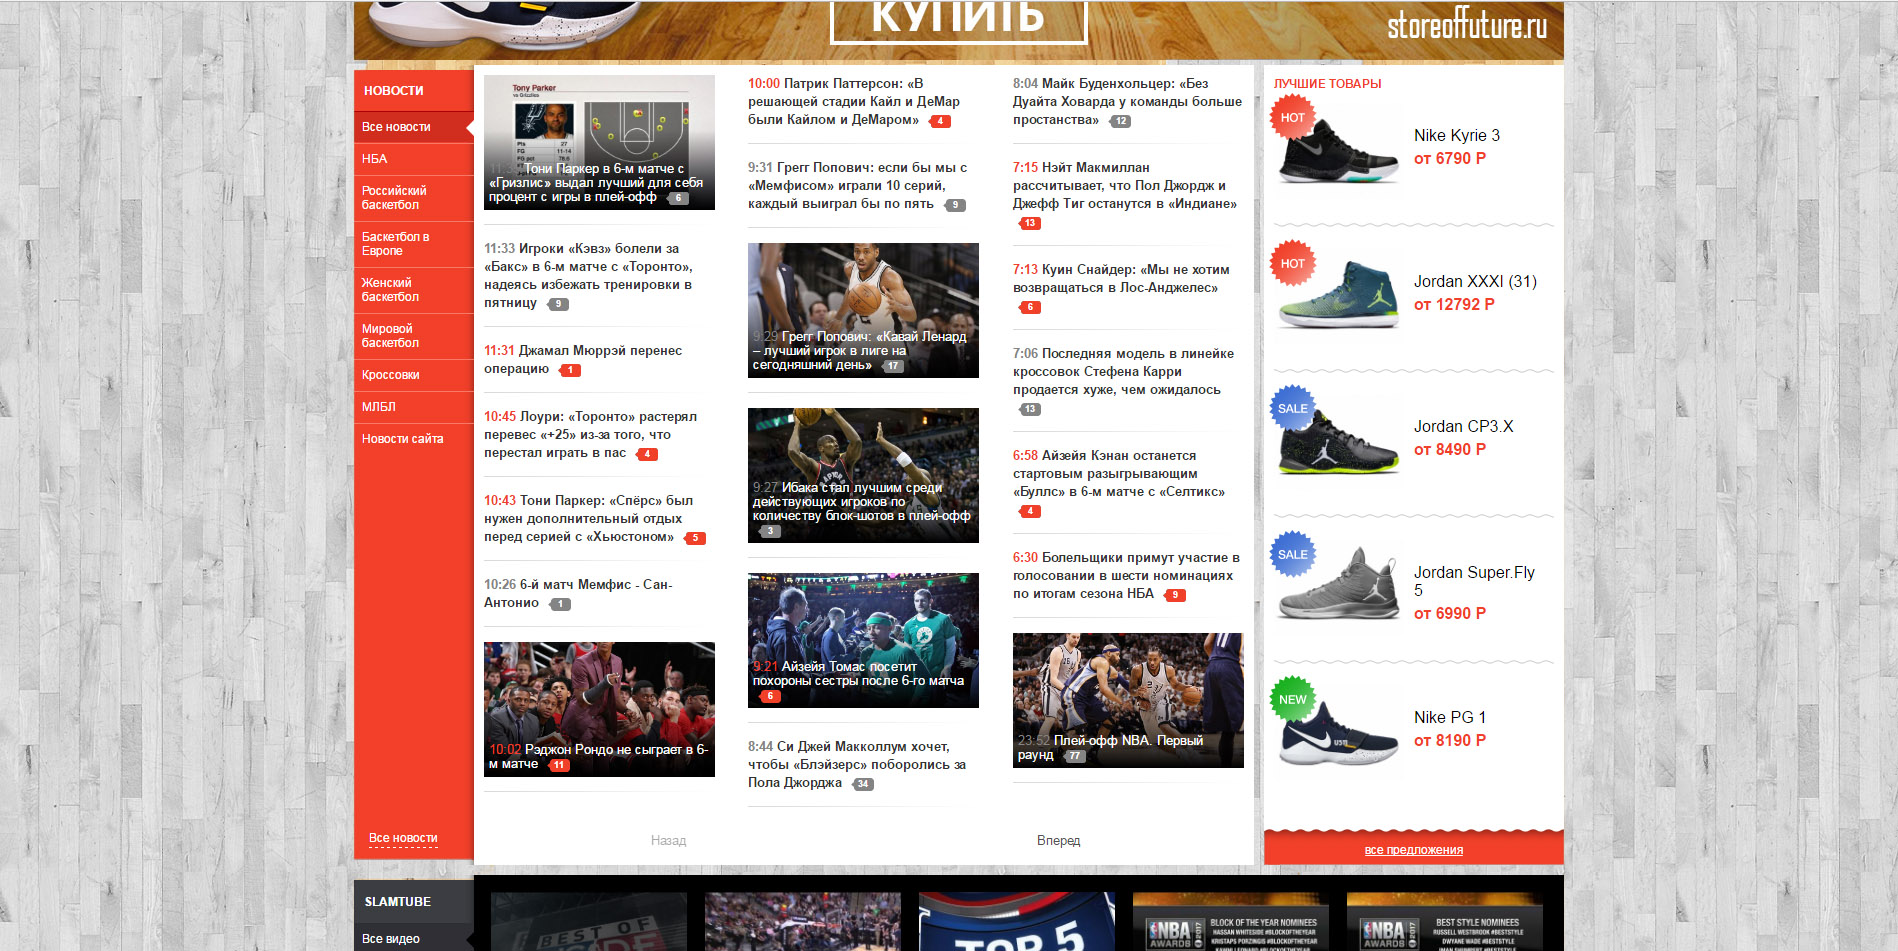Screen dimensions: 1898x951
Task: Select Женский баскетбол category
Action: click(x=390, y=290)
